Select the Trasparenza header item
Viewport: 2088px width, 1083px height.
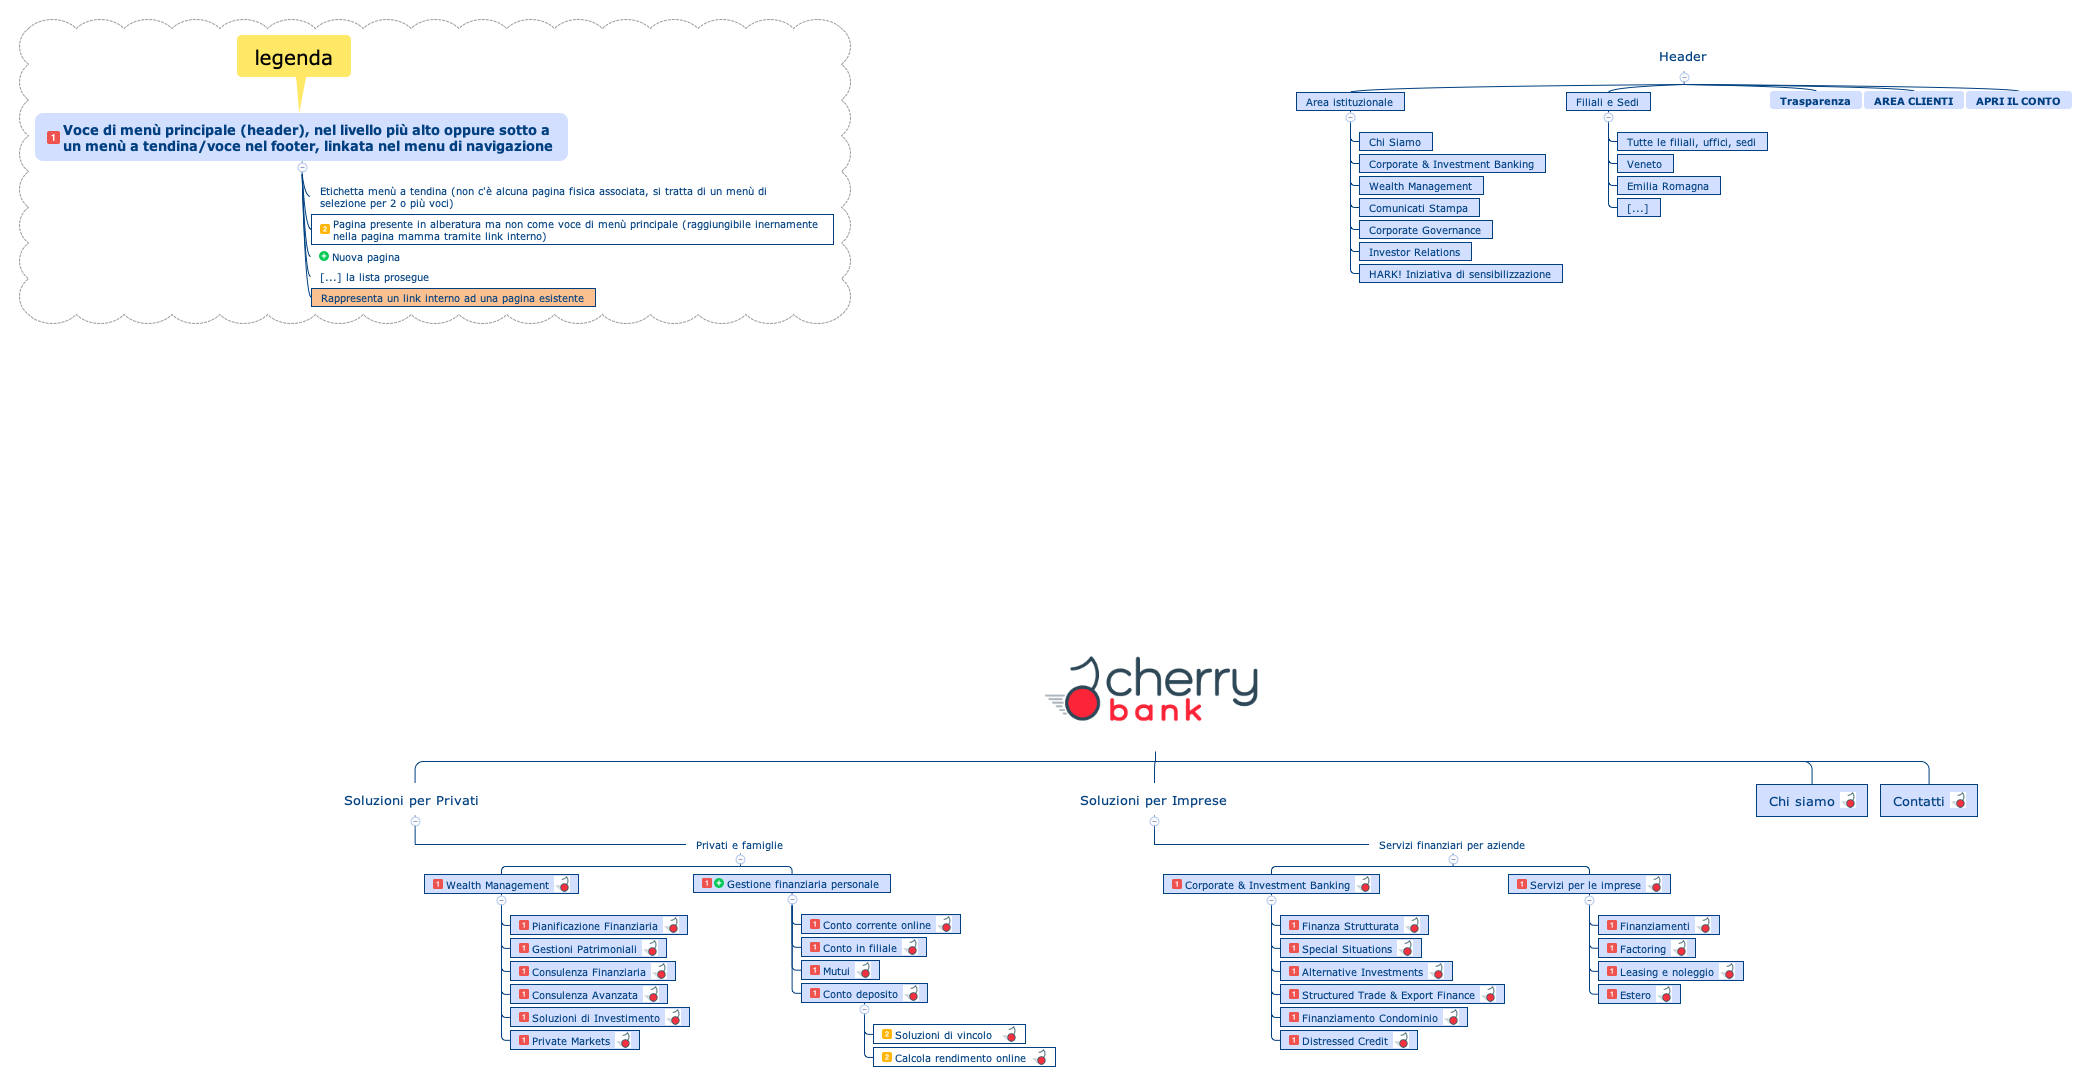[x=1815, y=101]
